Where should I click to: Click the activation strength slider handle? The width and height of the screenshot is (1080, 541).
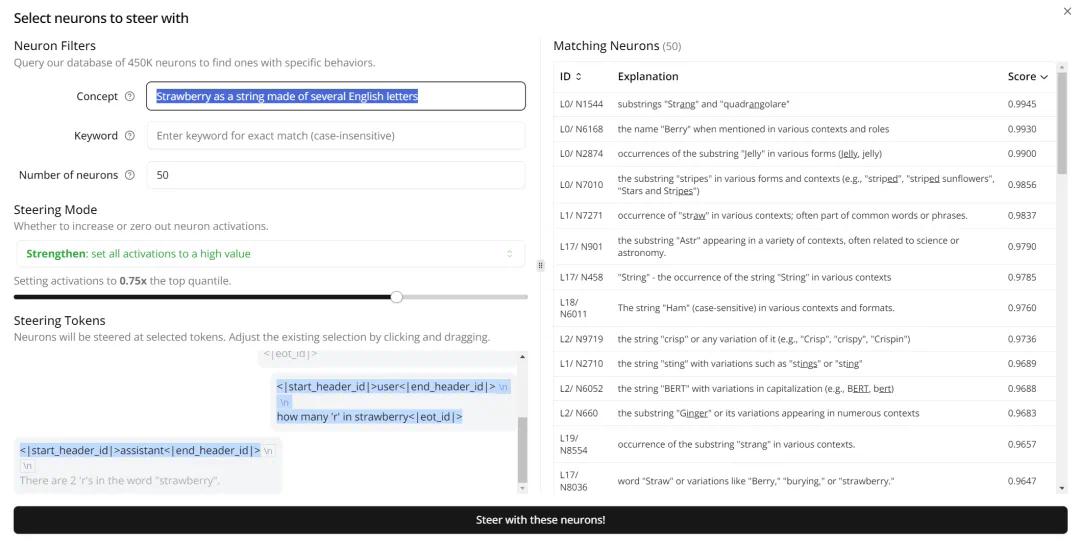click(x=396, y=297)
